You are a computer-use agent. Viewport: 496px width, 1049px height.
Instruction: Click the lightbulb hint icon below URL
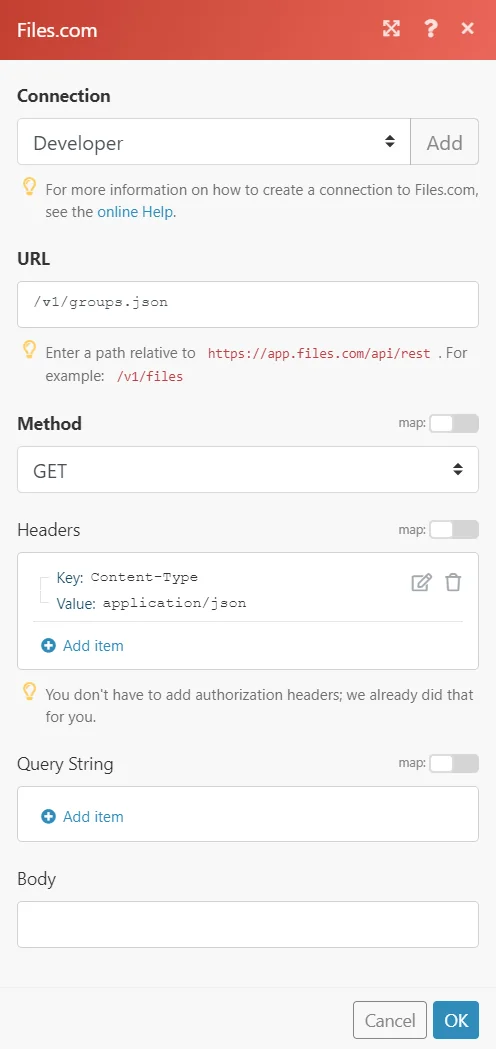click(29, 349)
